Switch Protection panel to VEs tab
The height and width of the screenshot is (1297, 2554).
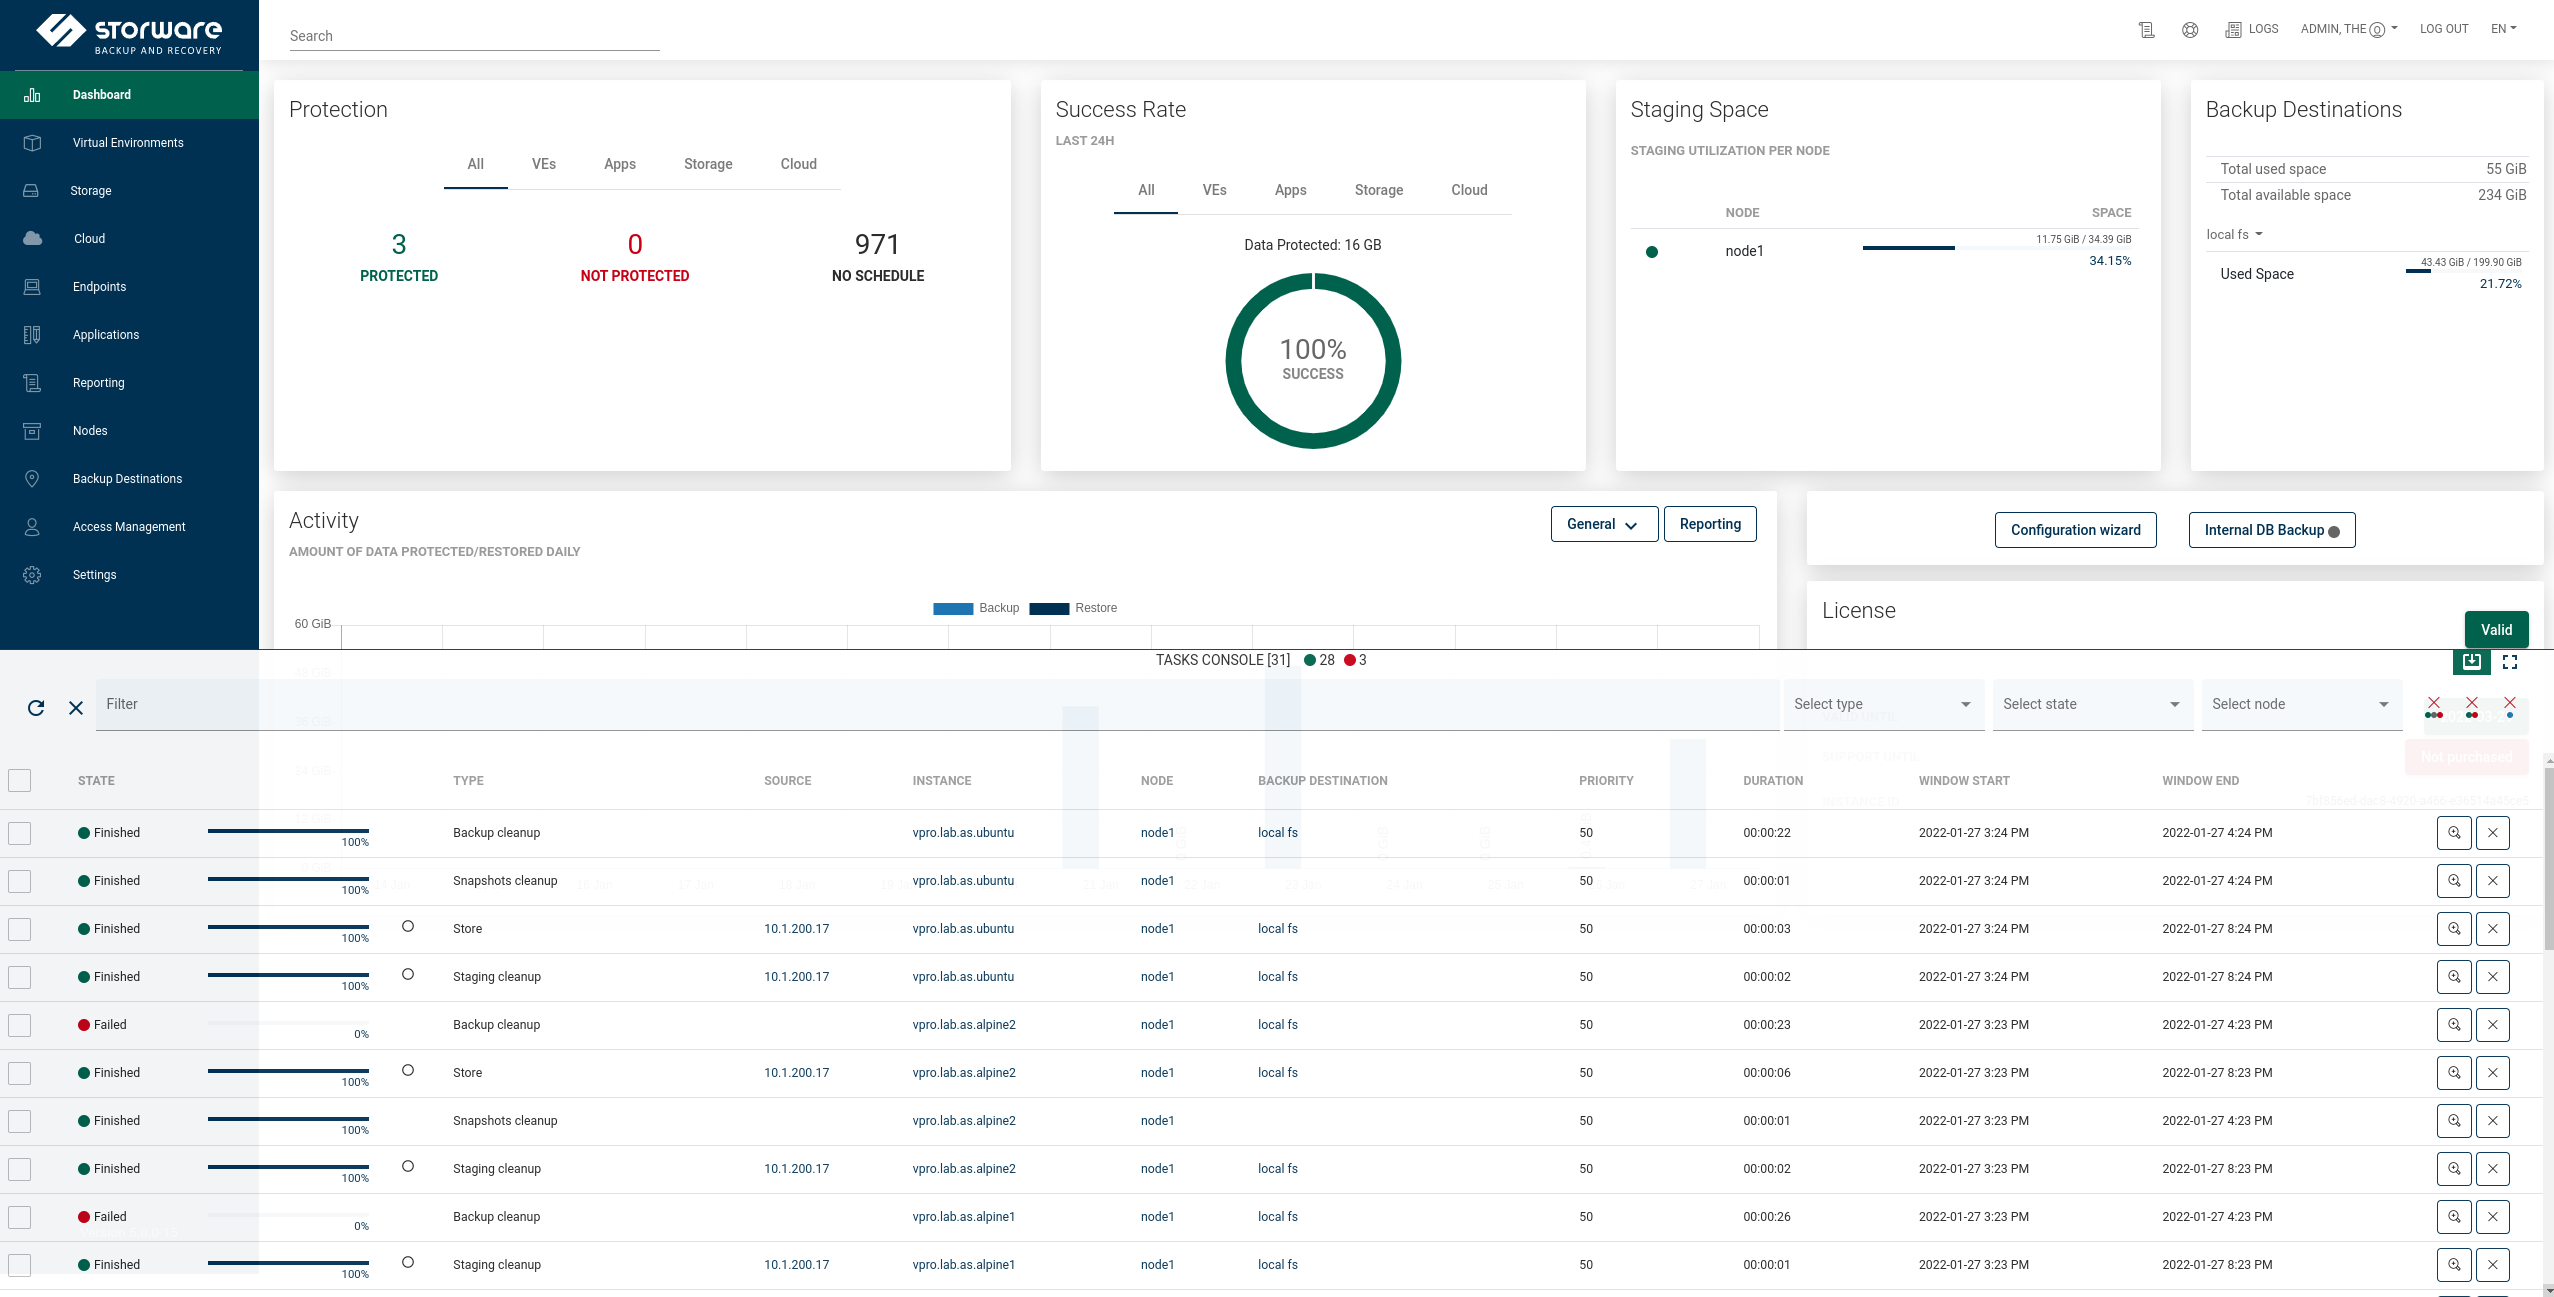coord(544,164)
